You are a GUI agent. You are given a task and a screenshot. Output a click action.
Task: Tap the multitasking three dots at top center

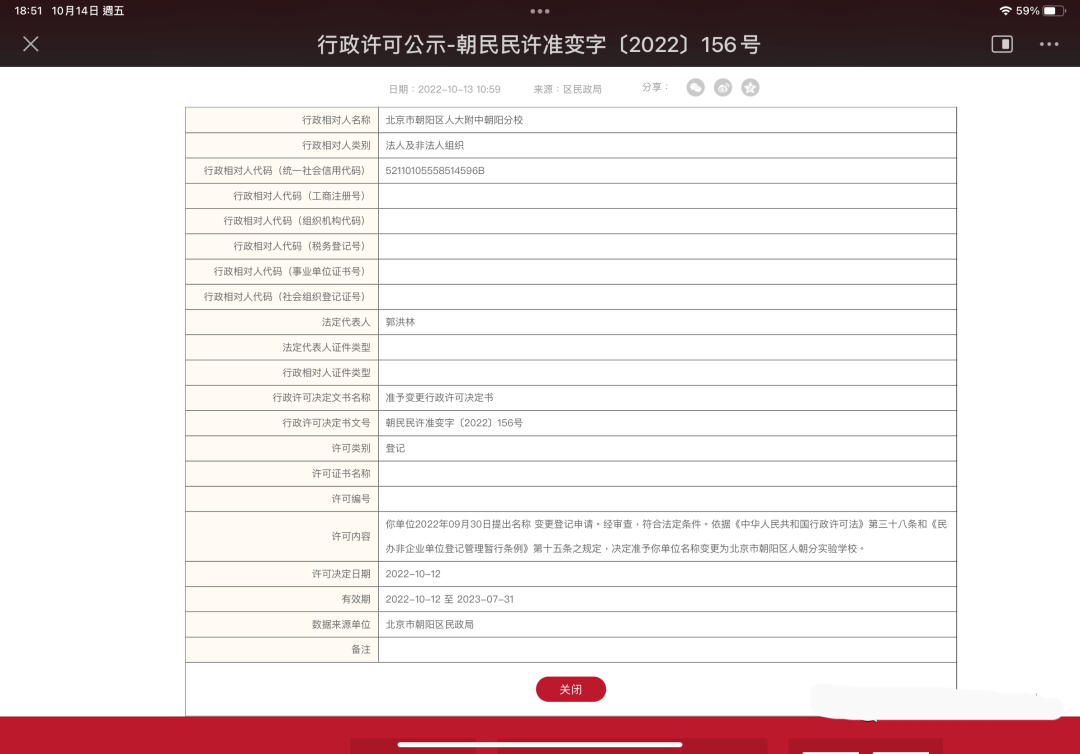pyautogui.click(x=540, y=11)
